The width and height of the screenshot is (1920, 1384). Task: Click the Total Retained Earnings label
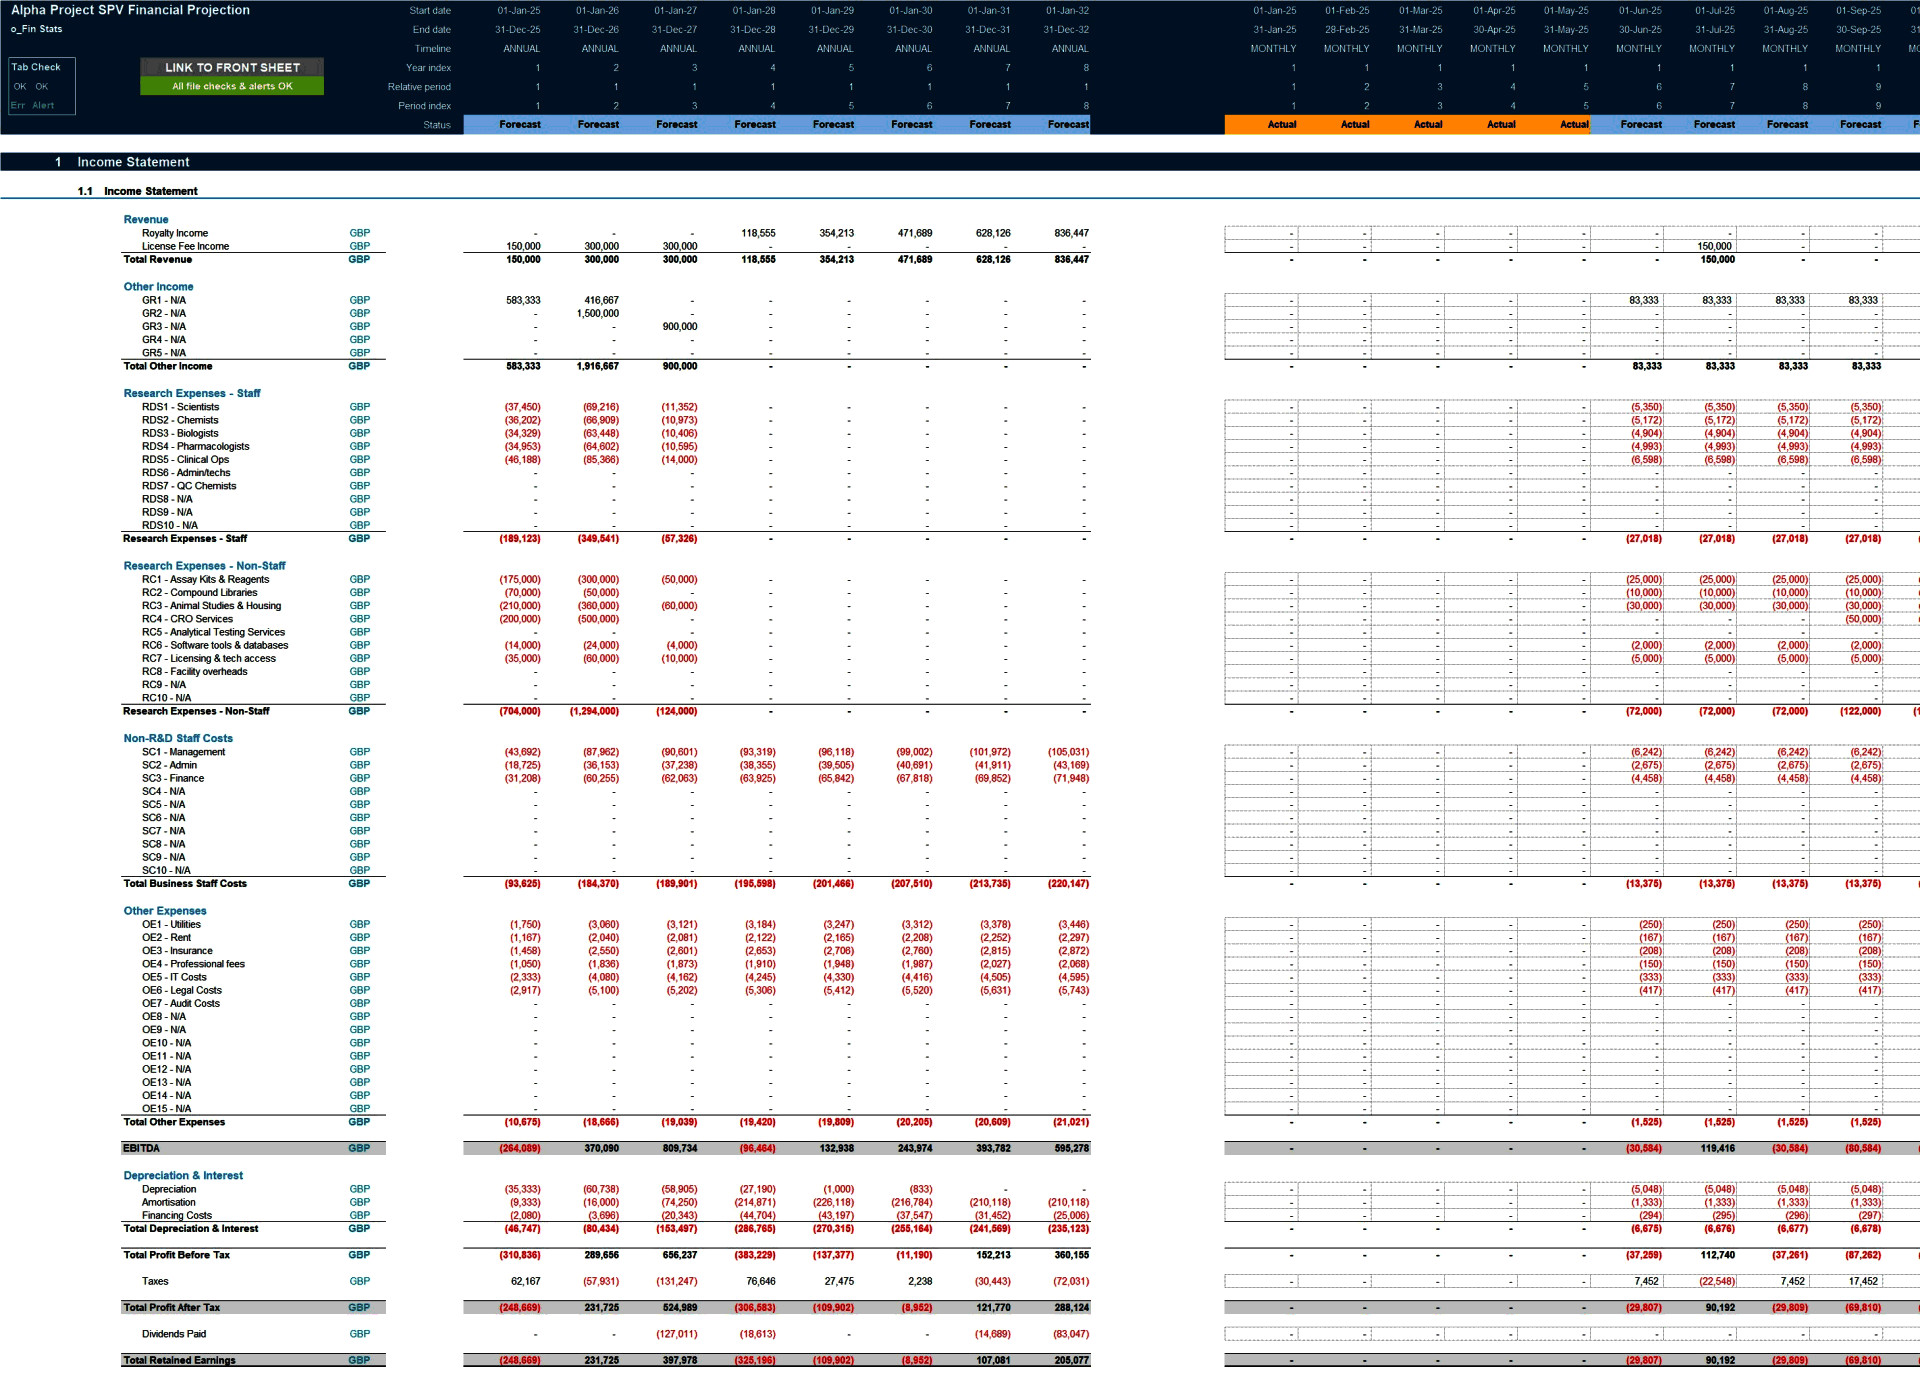pos(179,1360)
